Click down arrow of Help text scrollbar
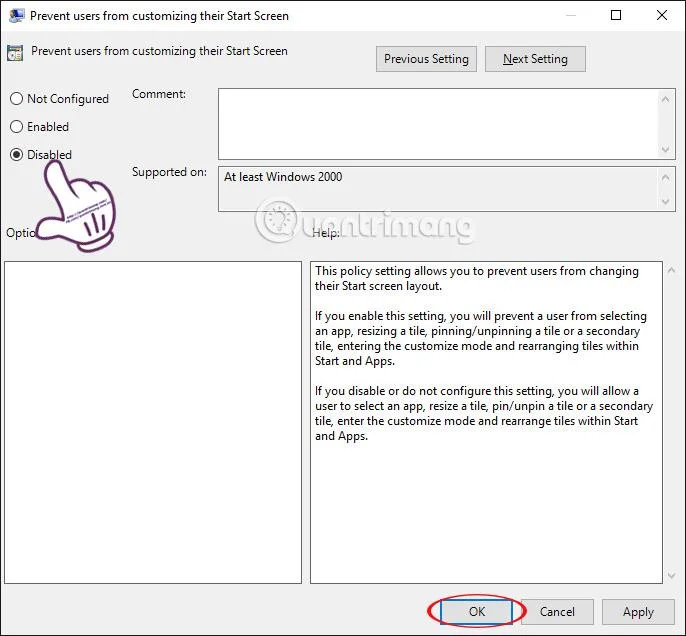686x636 pixels. click(x=672, y=576)
